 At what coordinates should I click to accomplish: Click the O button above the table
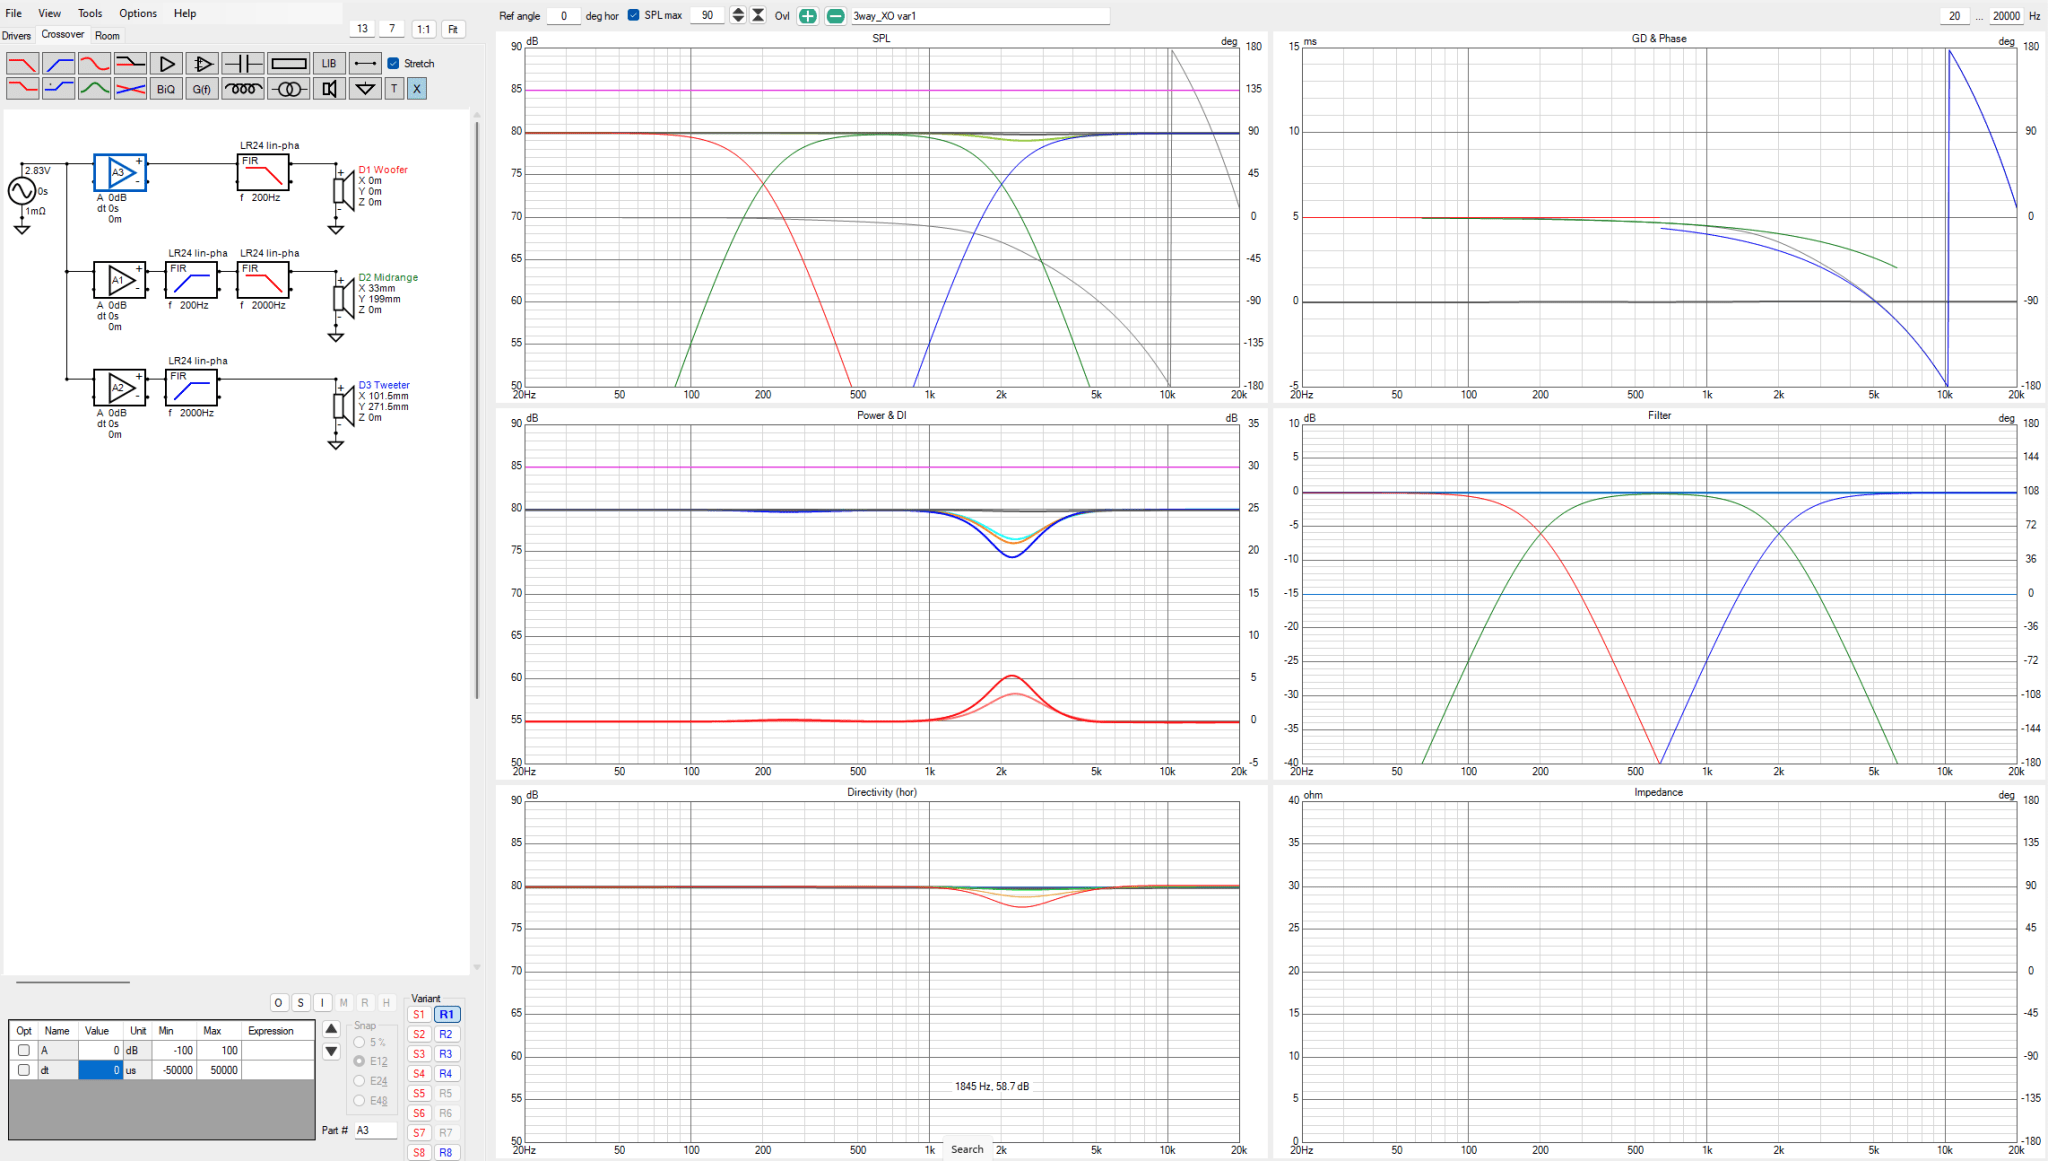point(279,1002)
